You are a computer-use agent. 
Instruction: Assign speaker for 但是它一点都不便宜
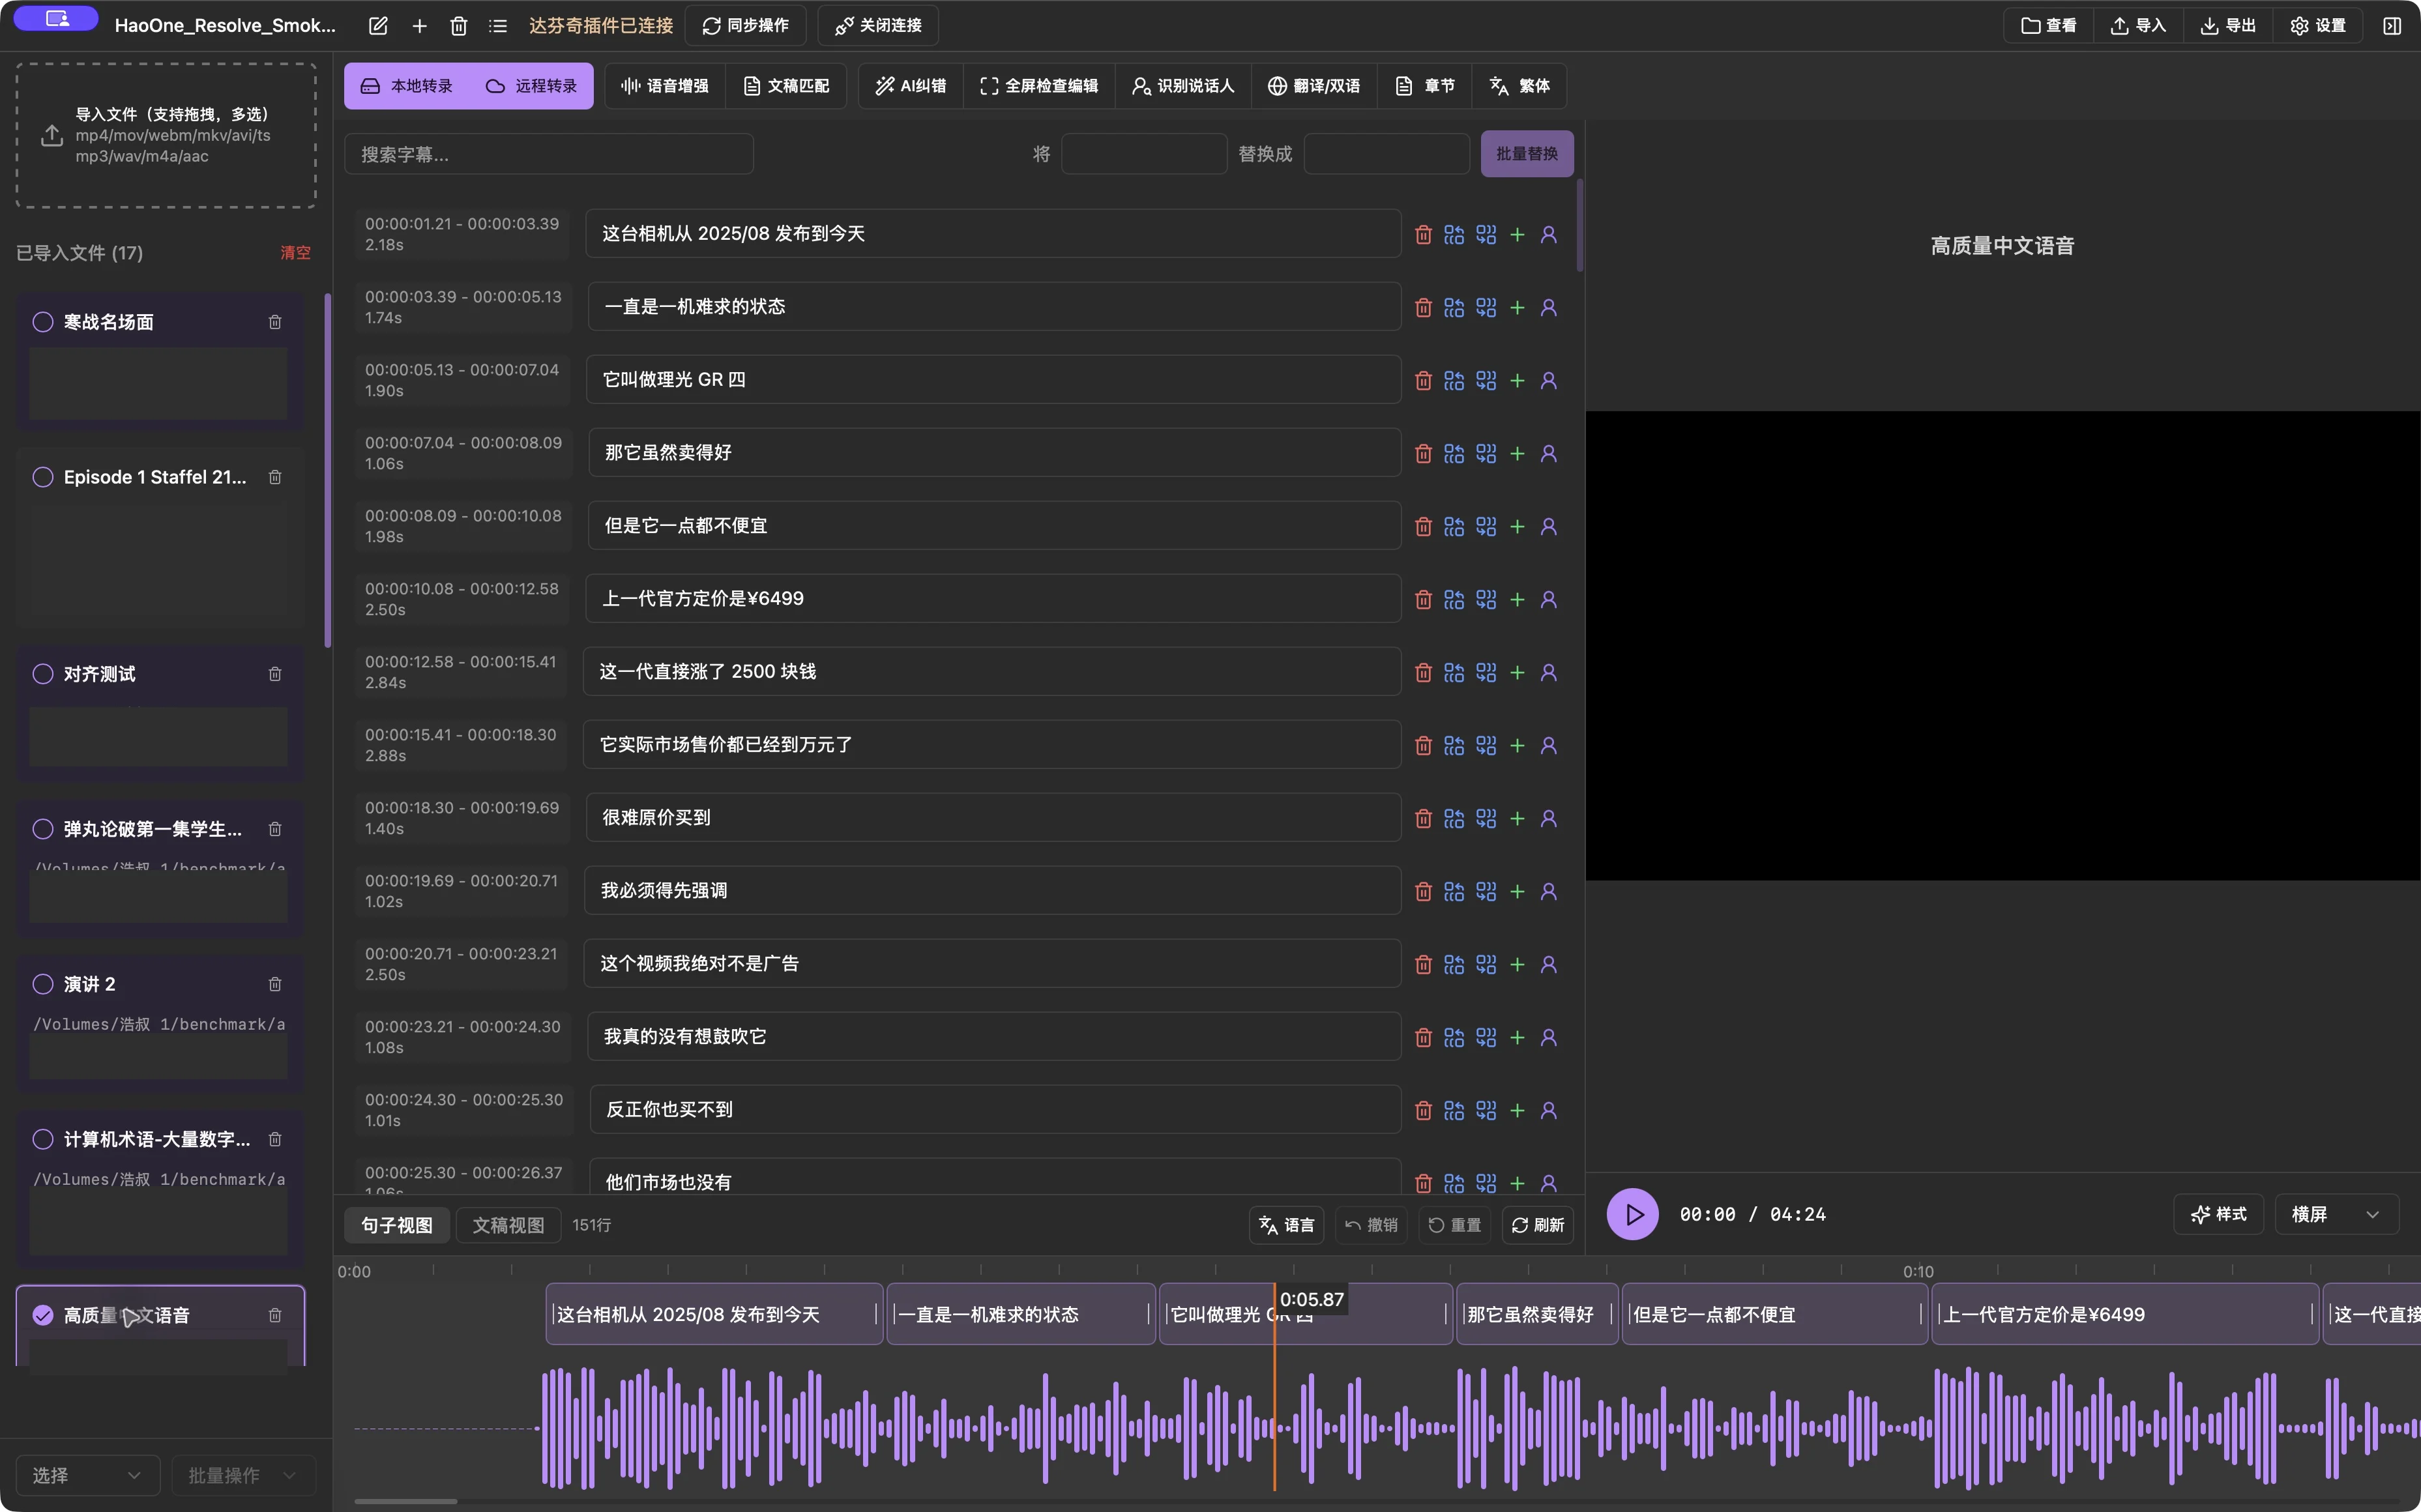(1548, 526)
